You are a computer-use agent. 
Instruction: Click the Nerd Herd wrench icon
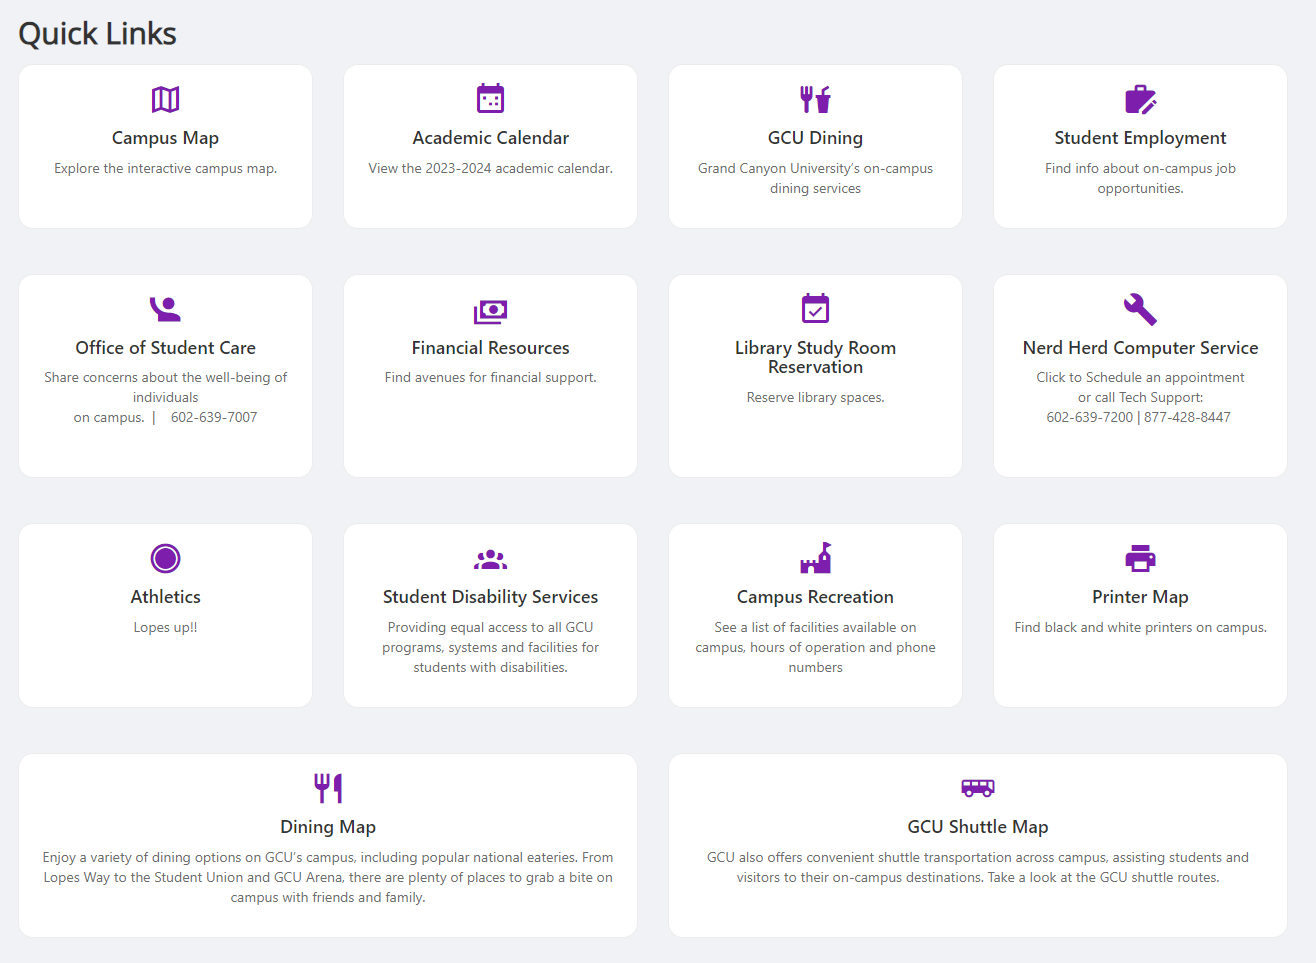(1140, 309)
